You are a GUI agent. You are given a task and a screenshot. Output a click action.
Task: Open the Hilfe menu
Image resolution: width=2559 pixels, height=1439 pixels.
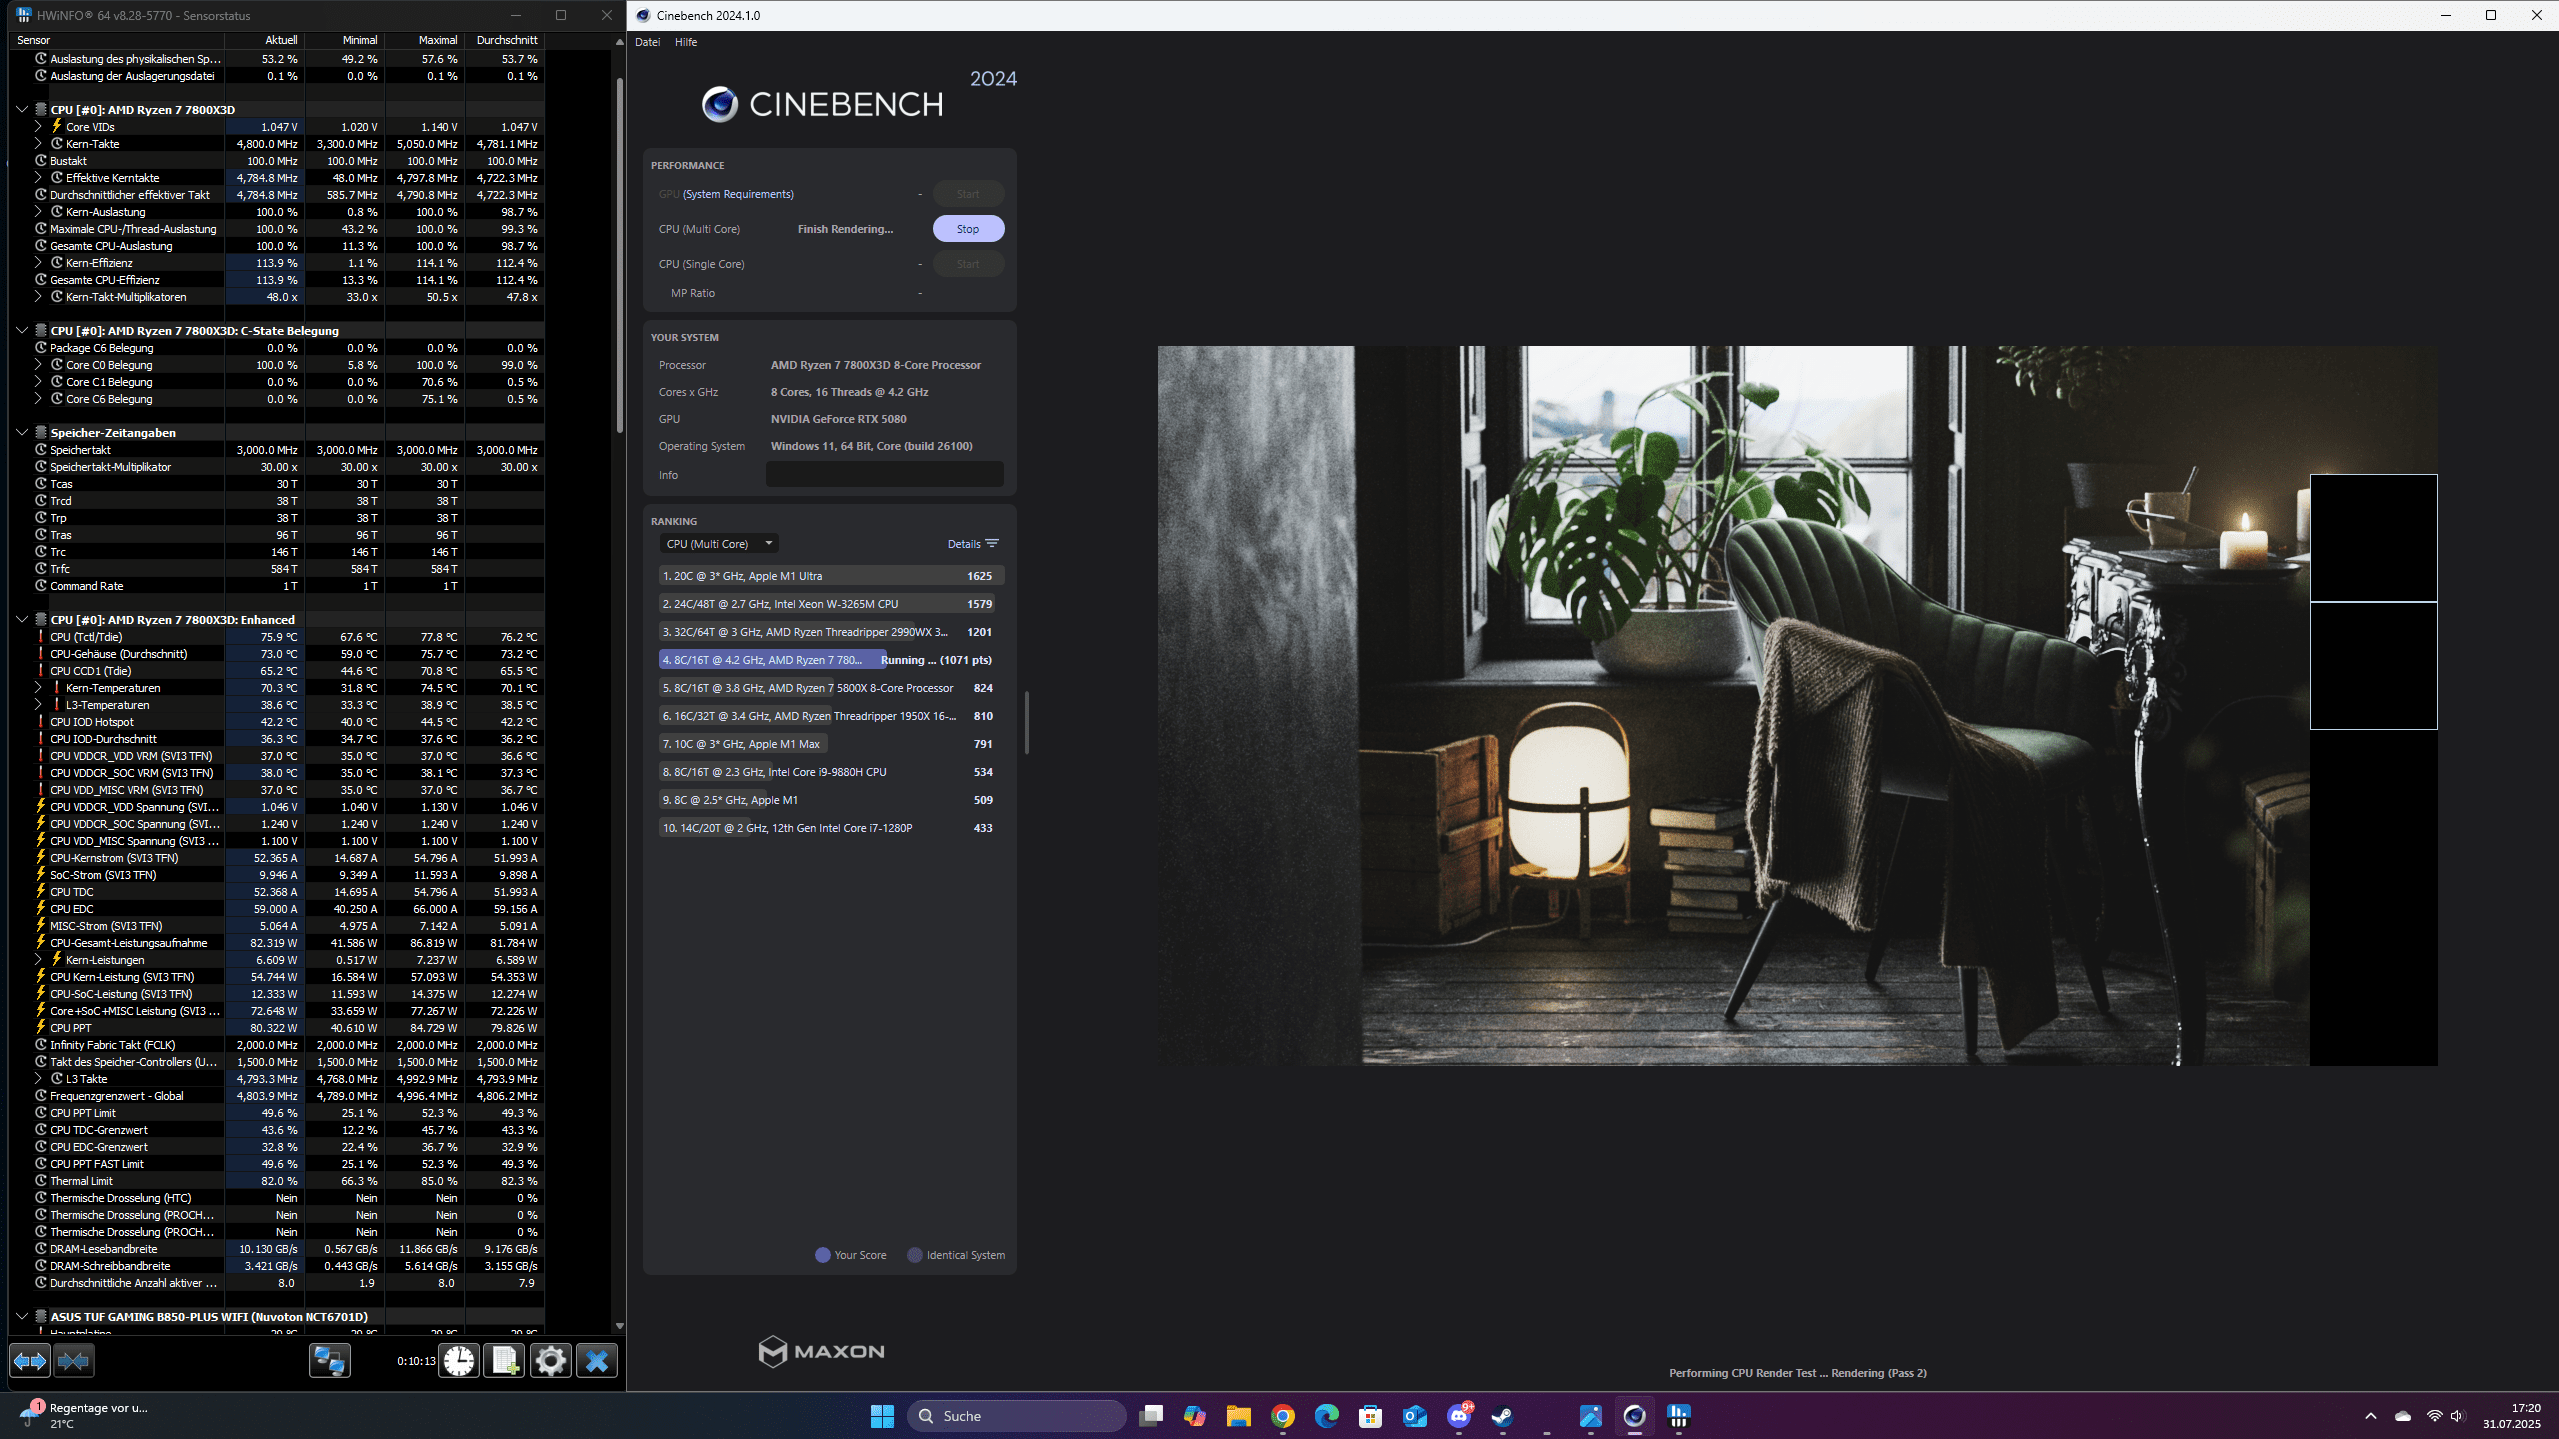pos(686,42)
